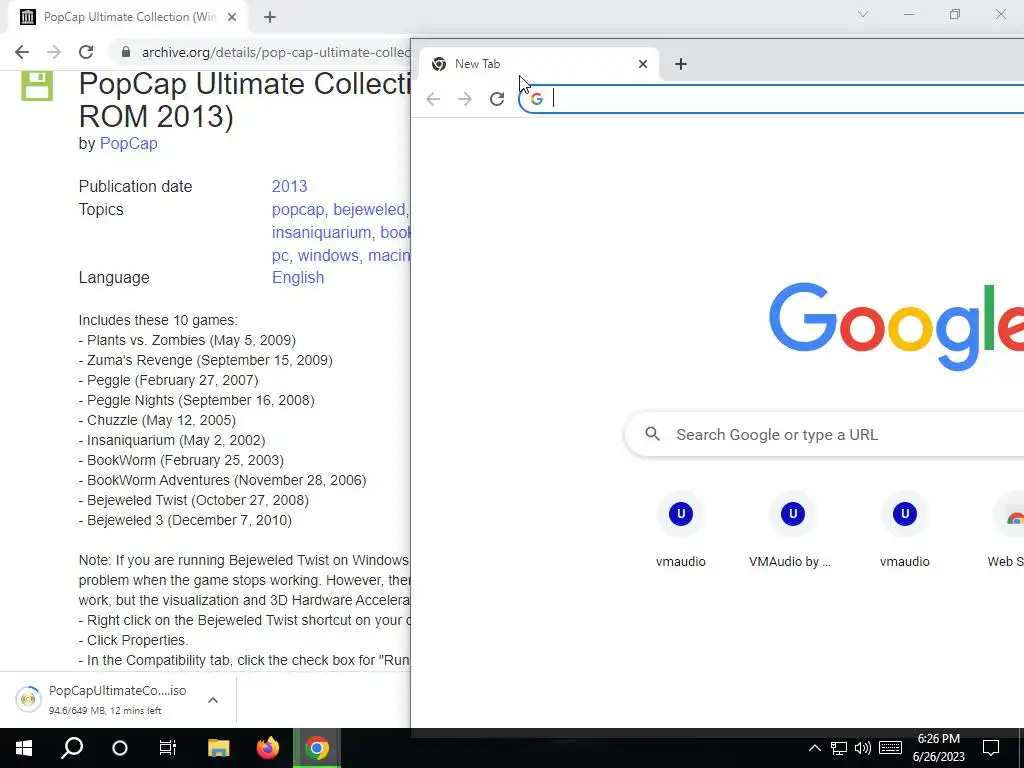
Task: Click the taskbar clock showing 6:26 PM
Action: point(938,748)
